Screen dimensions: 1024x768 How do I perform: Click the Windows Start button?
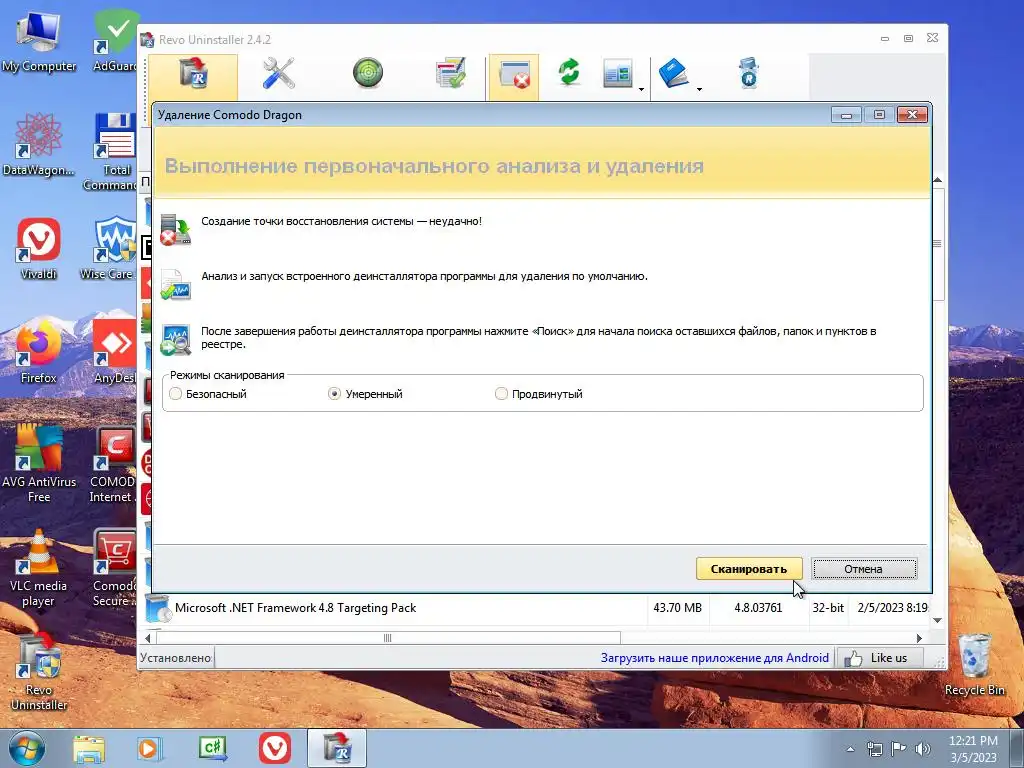point(27,748)
